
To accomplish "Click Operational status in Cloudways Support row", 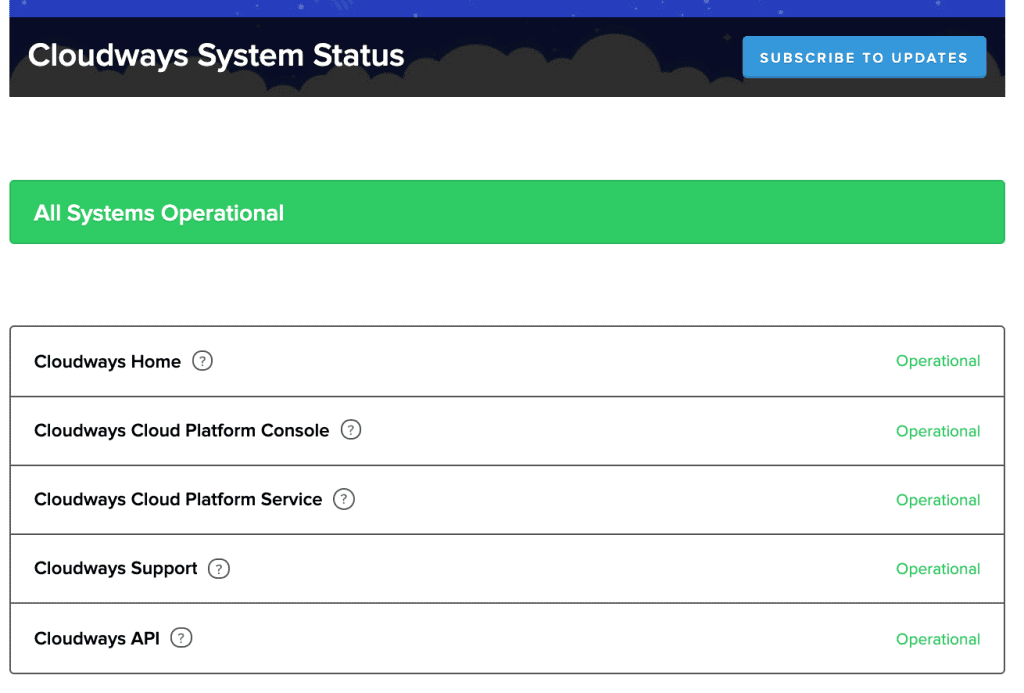I will (938, 569).
